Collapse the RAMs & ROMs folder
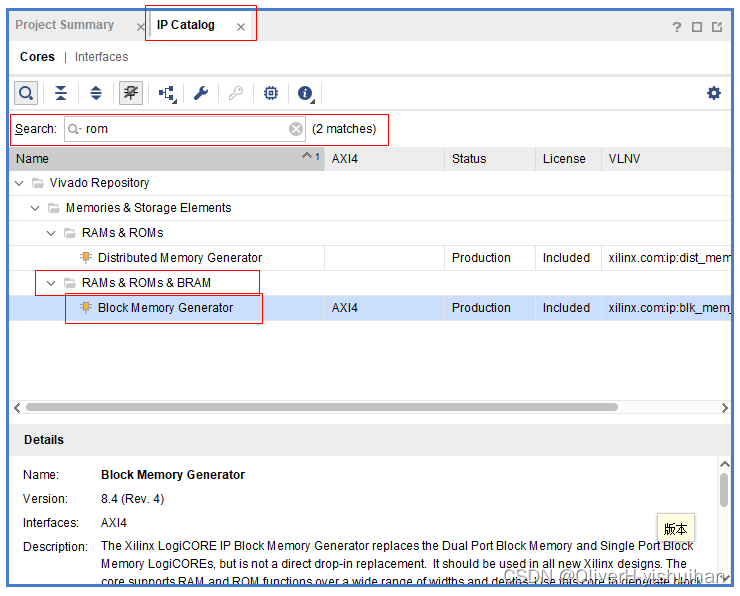 pyautogui.click(x=51, y=233)
